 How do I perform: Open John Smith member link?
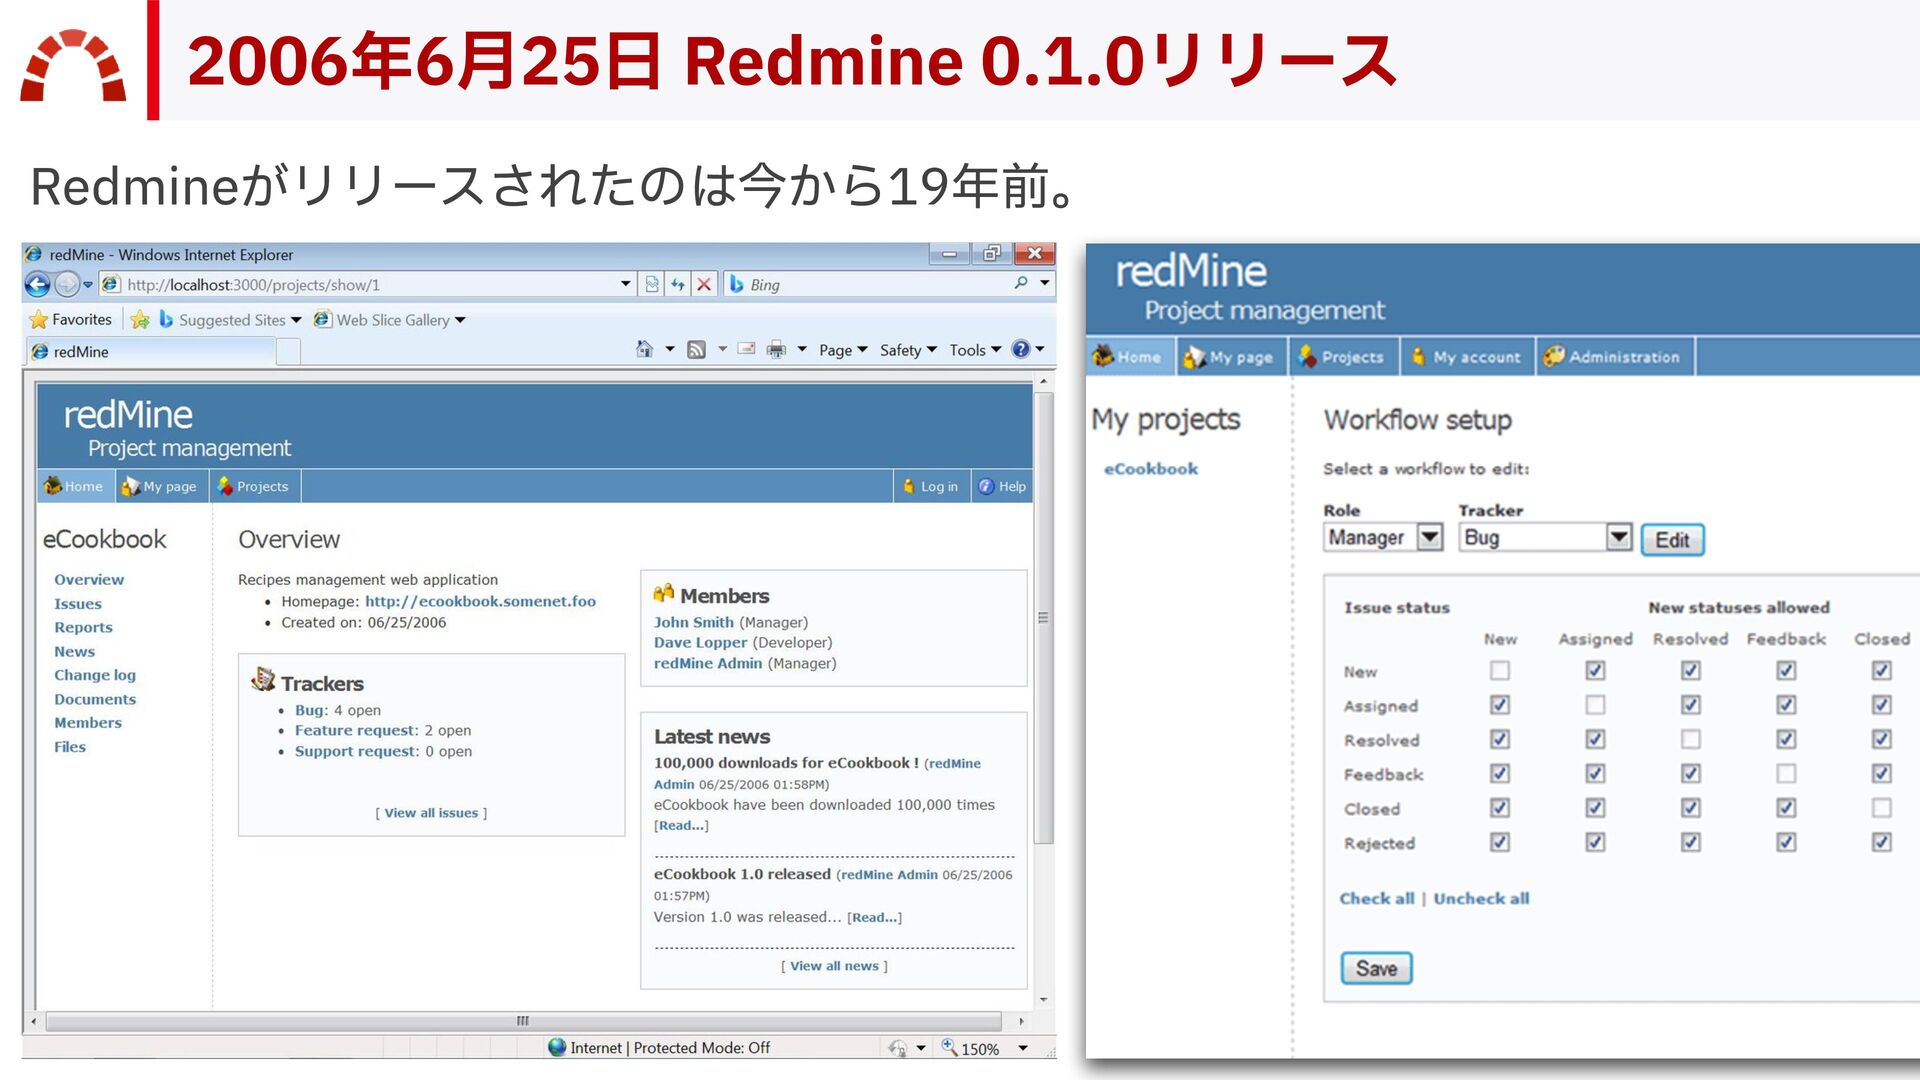coord(694,622)
